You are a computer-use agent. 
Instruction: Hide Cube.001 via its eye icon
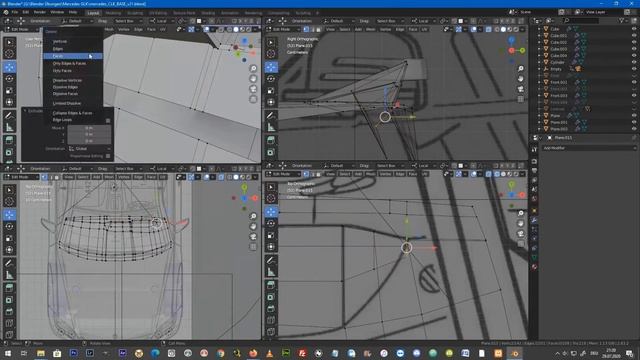point(634,36)
